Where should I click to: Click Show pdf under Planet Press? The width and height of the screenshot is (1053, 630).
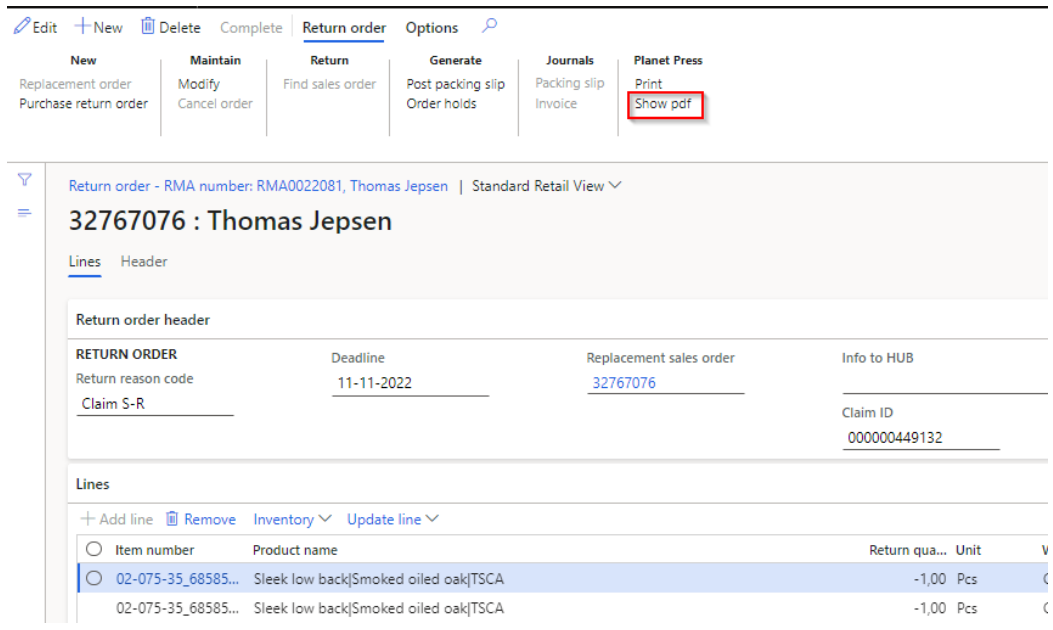[662, 103]
